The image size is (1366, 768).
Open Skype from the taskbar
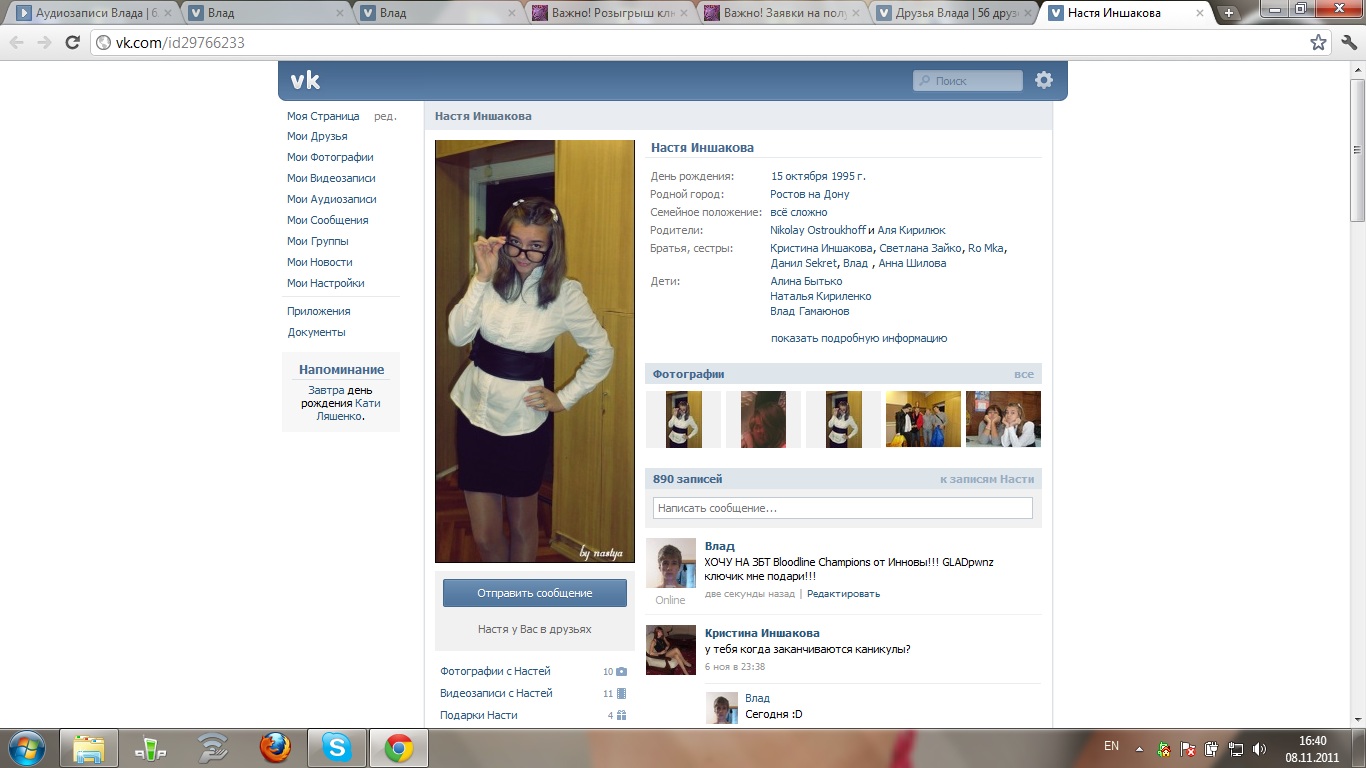coord(337,747)
